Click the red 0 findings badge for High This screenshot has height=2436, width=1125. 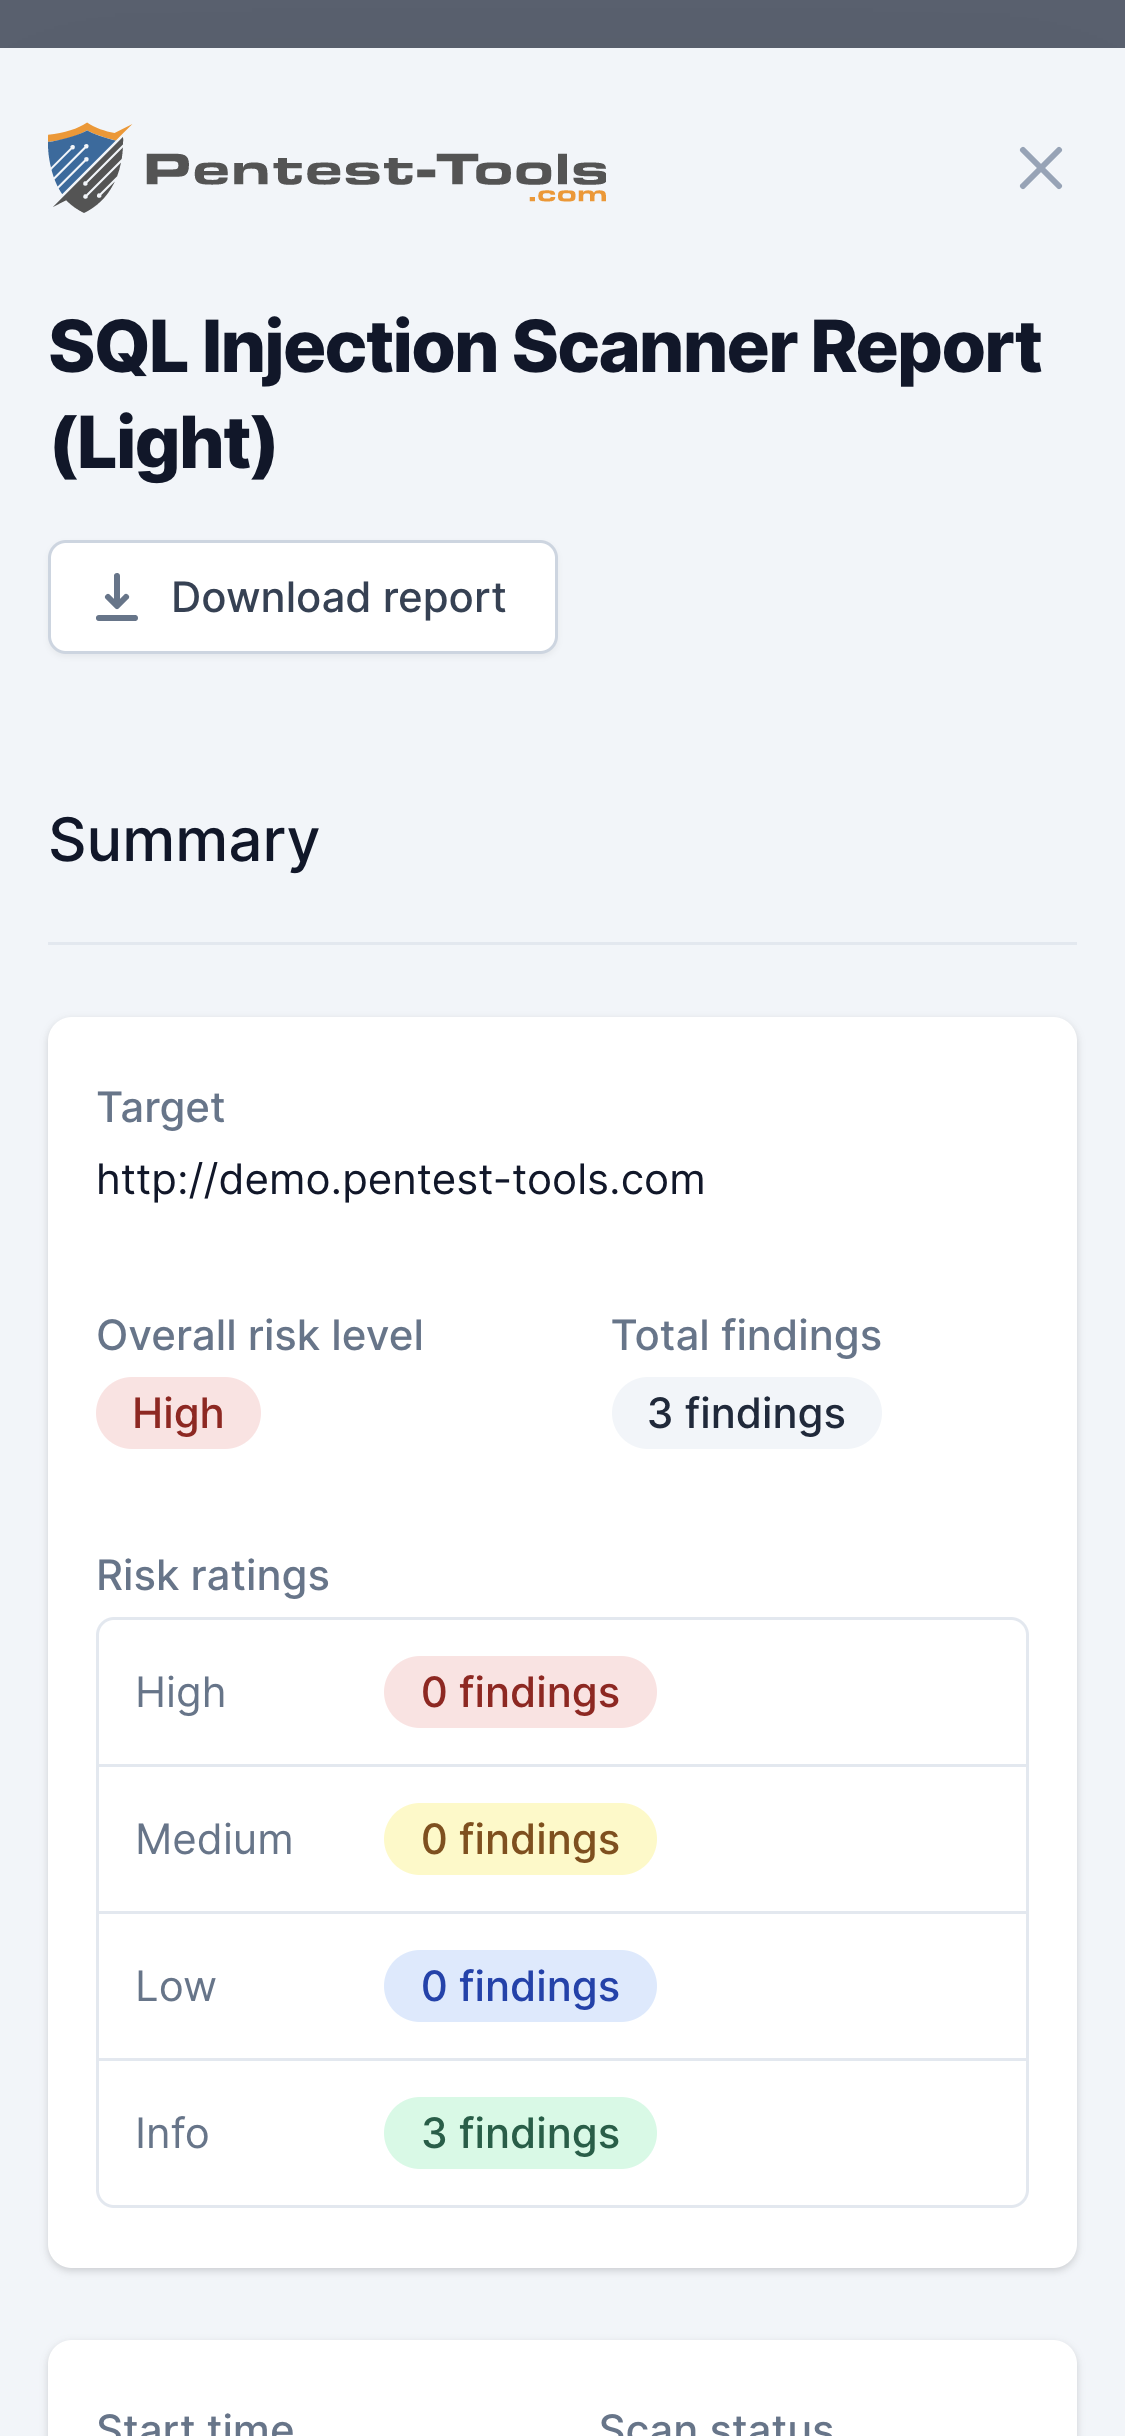[520, 1691]
